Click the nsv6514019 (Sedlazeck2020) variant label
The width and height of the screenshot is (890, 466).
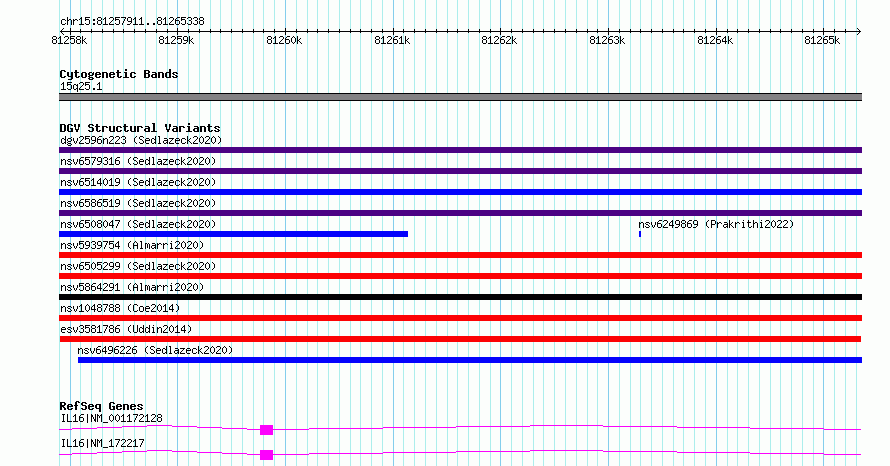pos(138,182)
